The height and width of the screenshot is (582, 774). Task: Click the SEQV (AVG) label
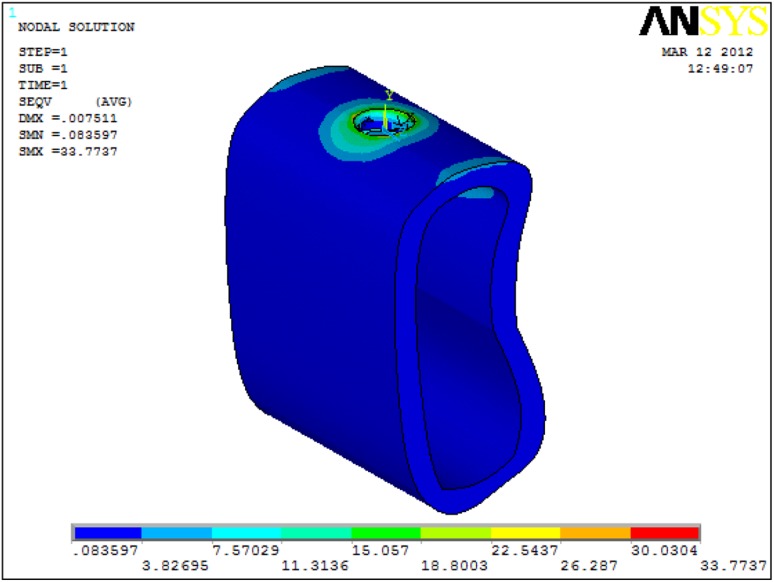point(75,102)
